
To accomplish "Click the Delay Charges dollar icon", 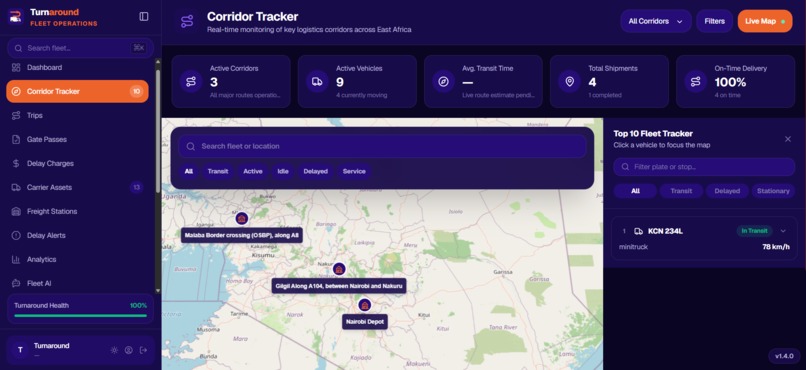I will (16, 163).
